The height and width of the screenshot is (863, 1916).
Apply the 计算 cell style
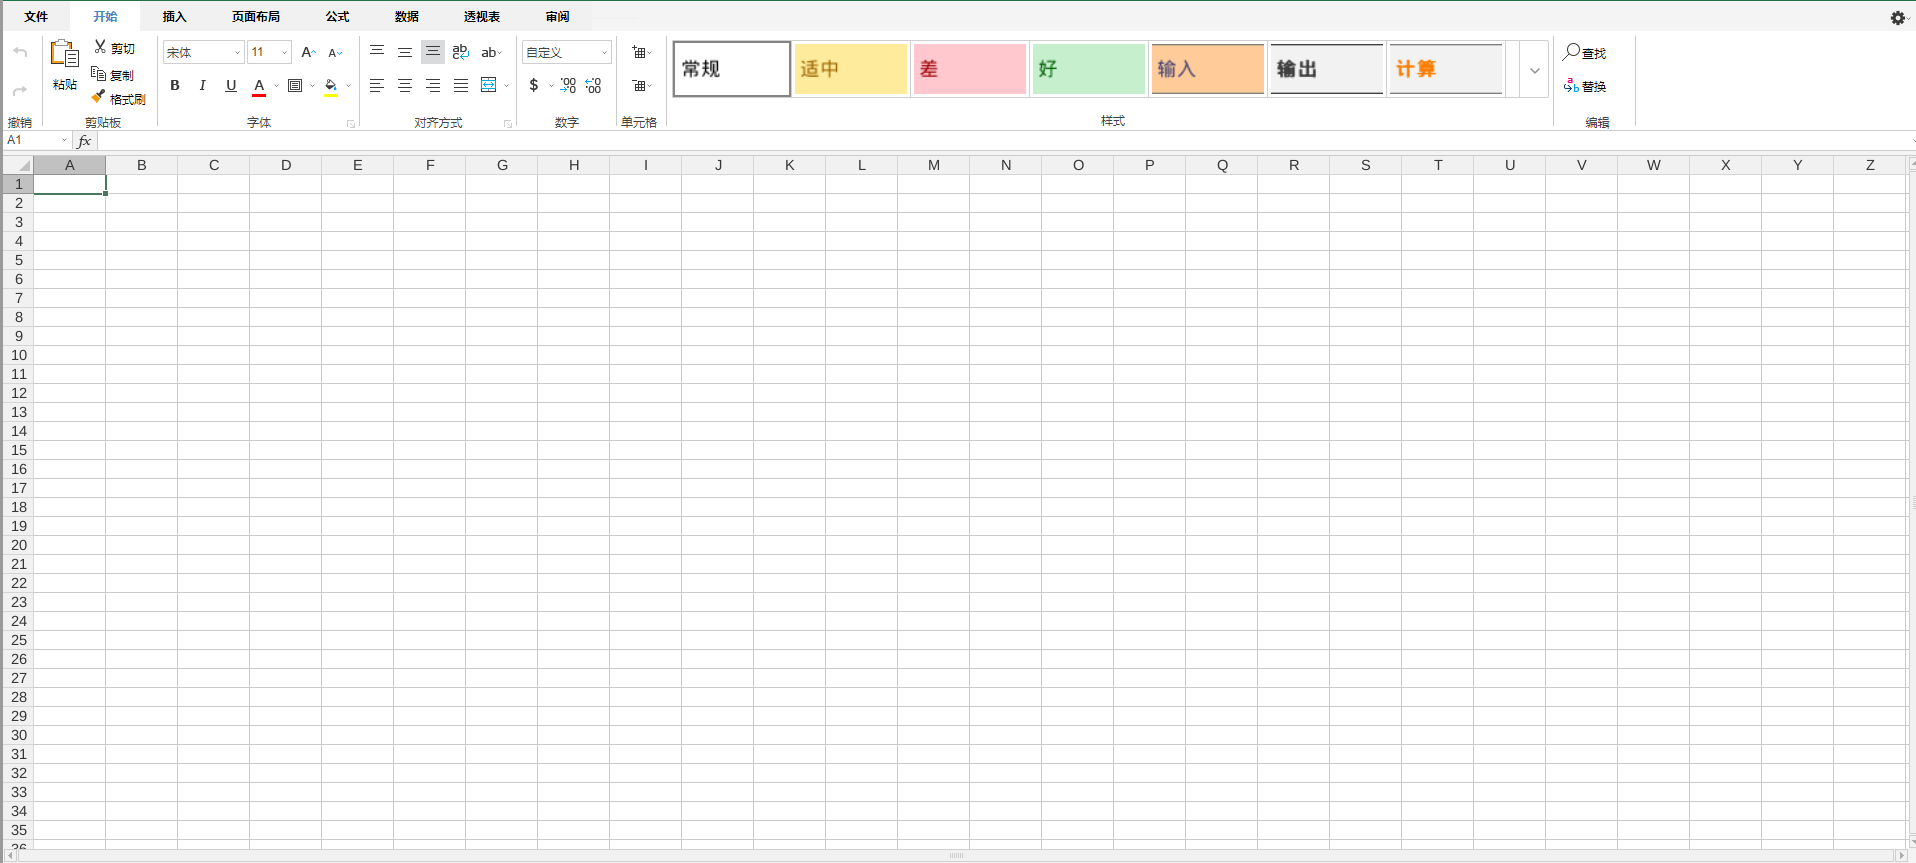1446,69
